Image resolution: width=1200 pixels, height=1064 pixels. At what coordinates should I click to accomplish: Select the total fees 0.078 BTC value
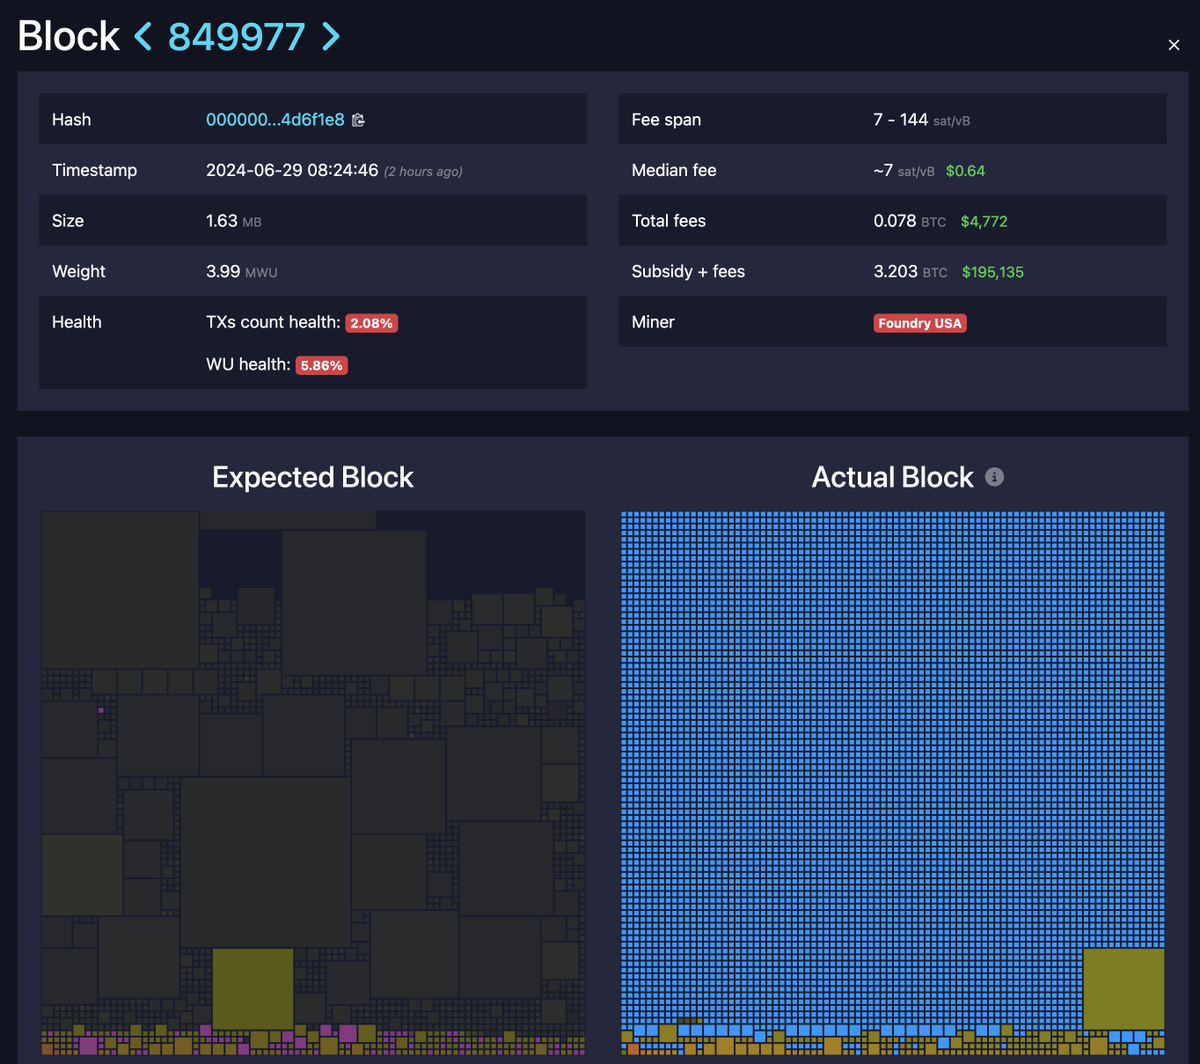pyautogui.click(x=909, y=221)
